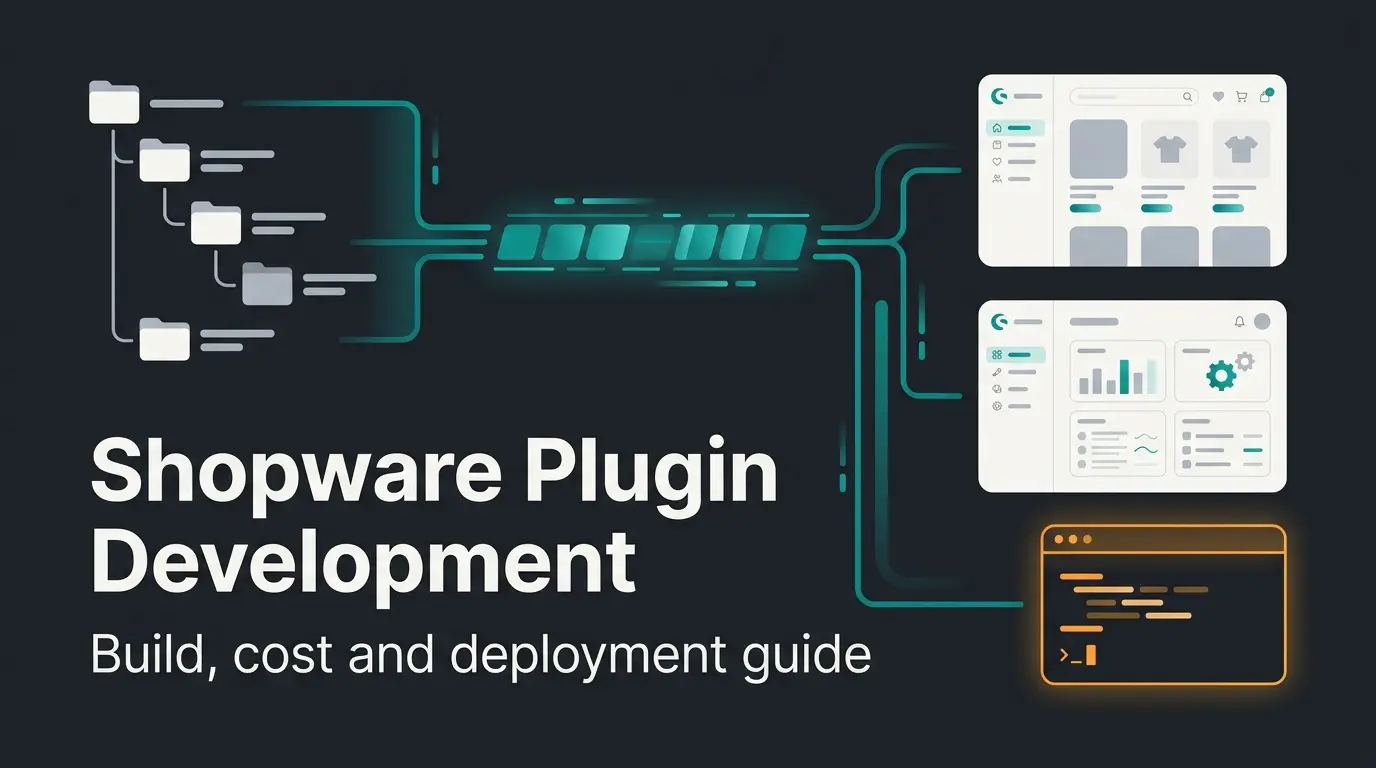
Task: Click inside the storefront search field
Action: point(1134,97)
